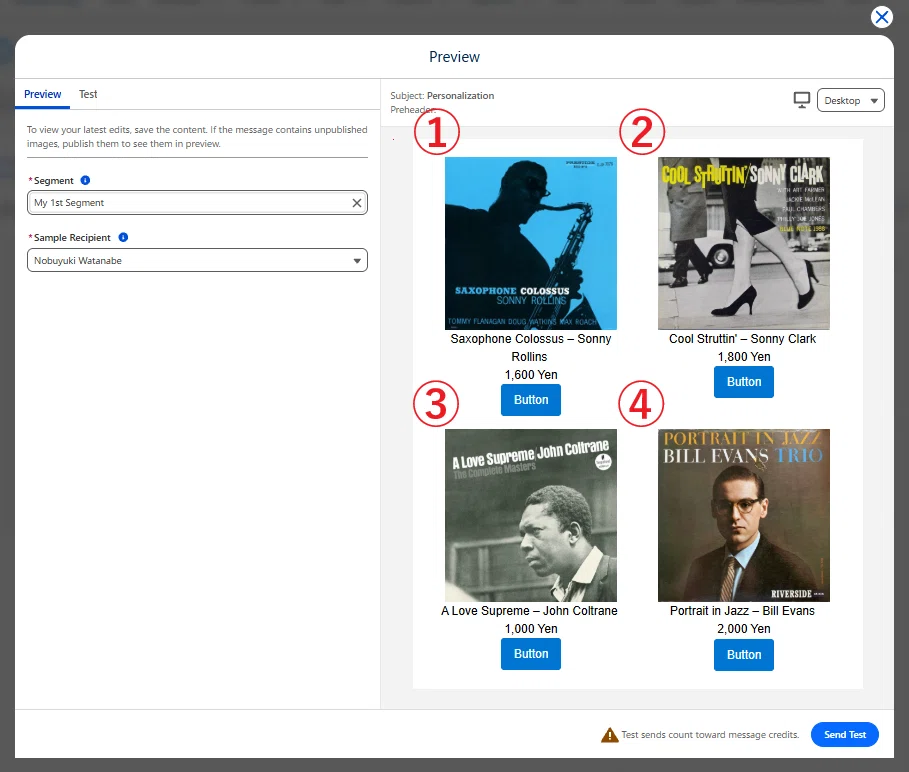Viewport: 909px width, 772px height.
Task: Open the Desktop view dropdown
Action: pos(850,100)
